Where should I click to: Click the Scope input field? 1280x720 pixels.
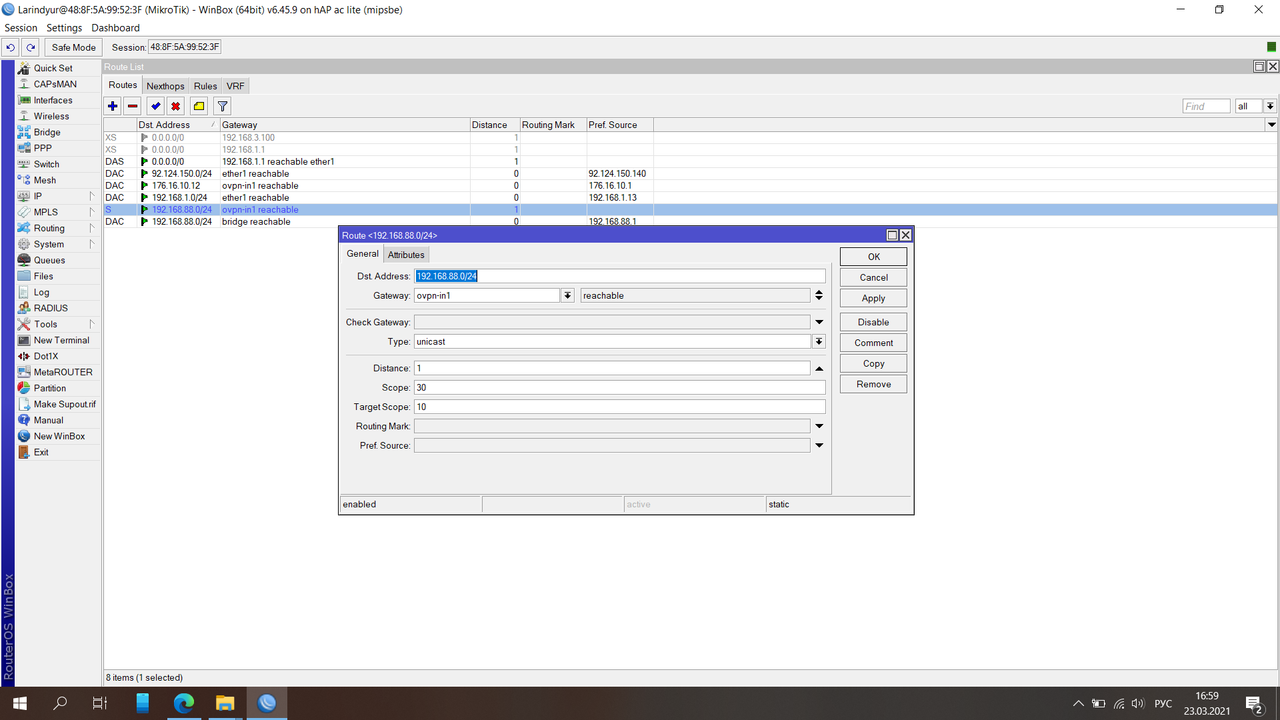tap(620, 388)
